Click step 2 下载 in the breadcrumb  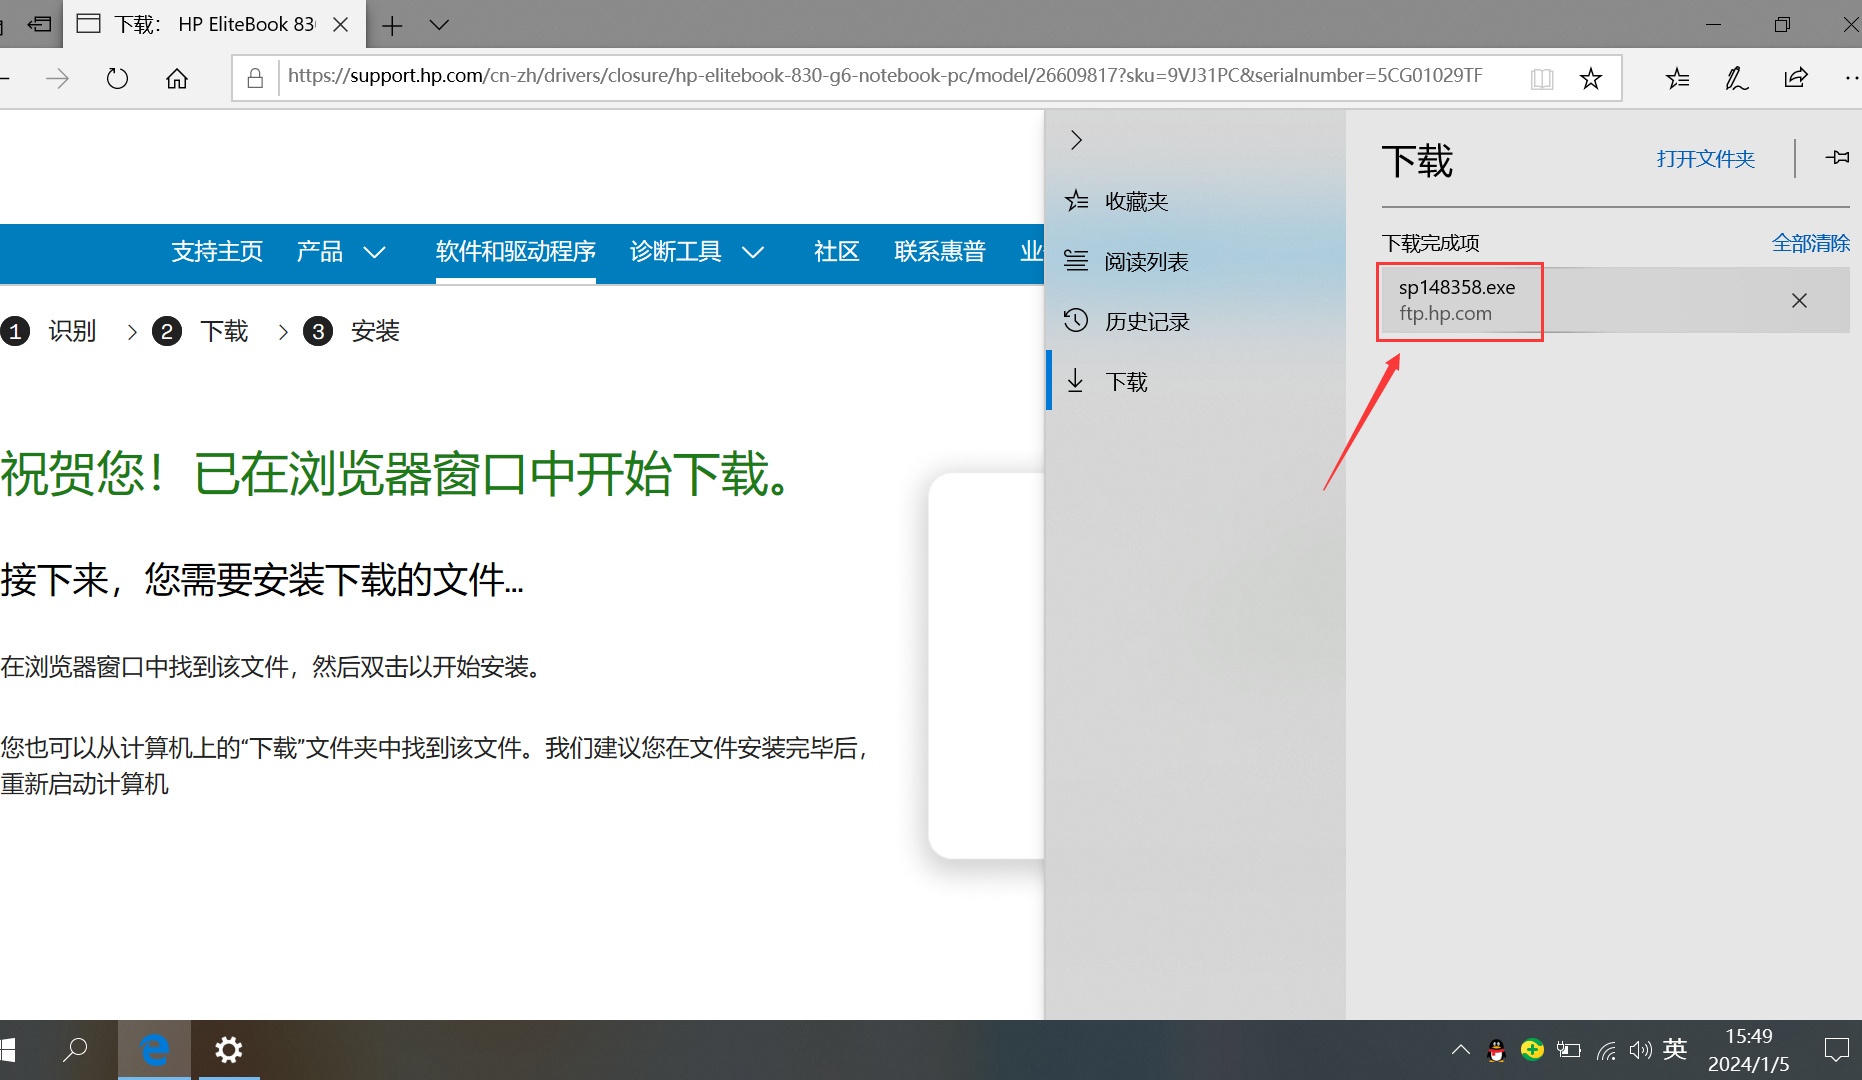[200, 331]
